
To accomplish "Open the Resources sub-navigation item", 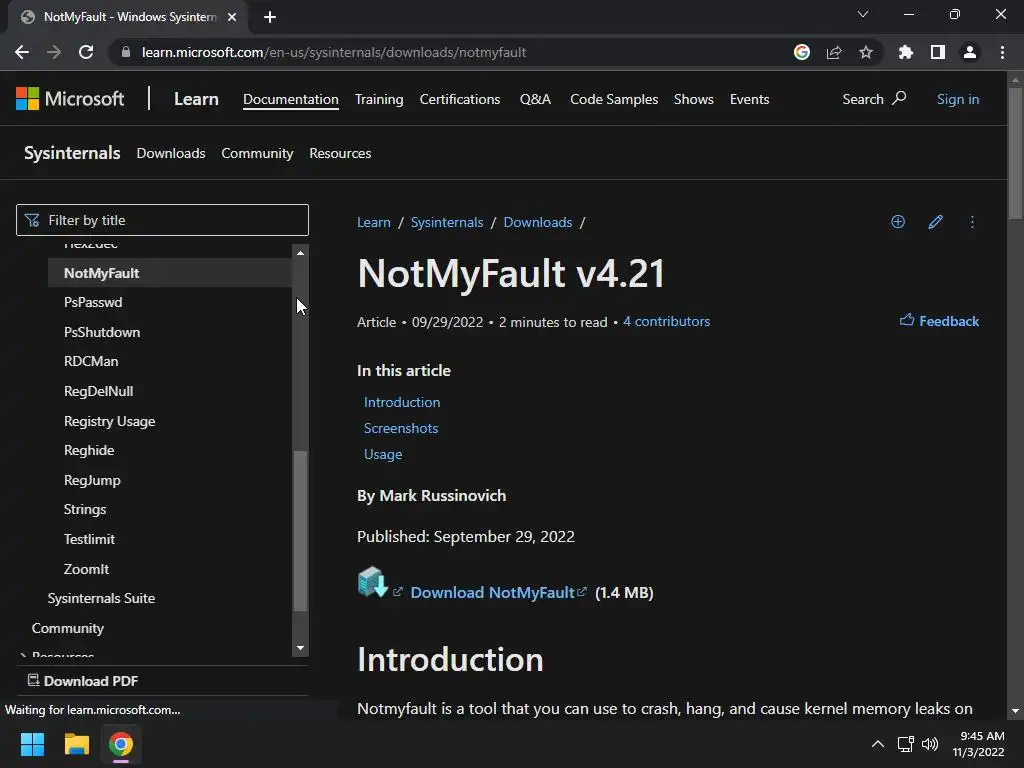I will click(340, 153).
